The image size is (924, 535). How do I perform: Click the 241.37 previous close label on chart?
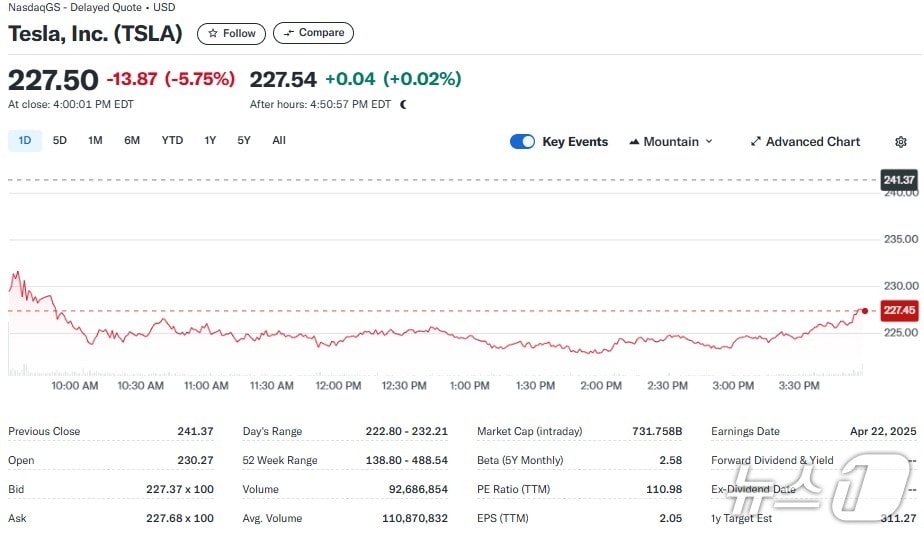point(899,180)
